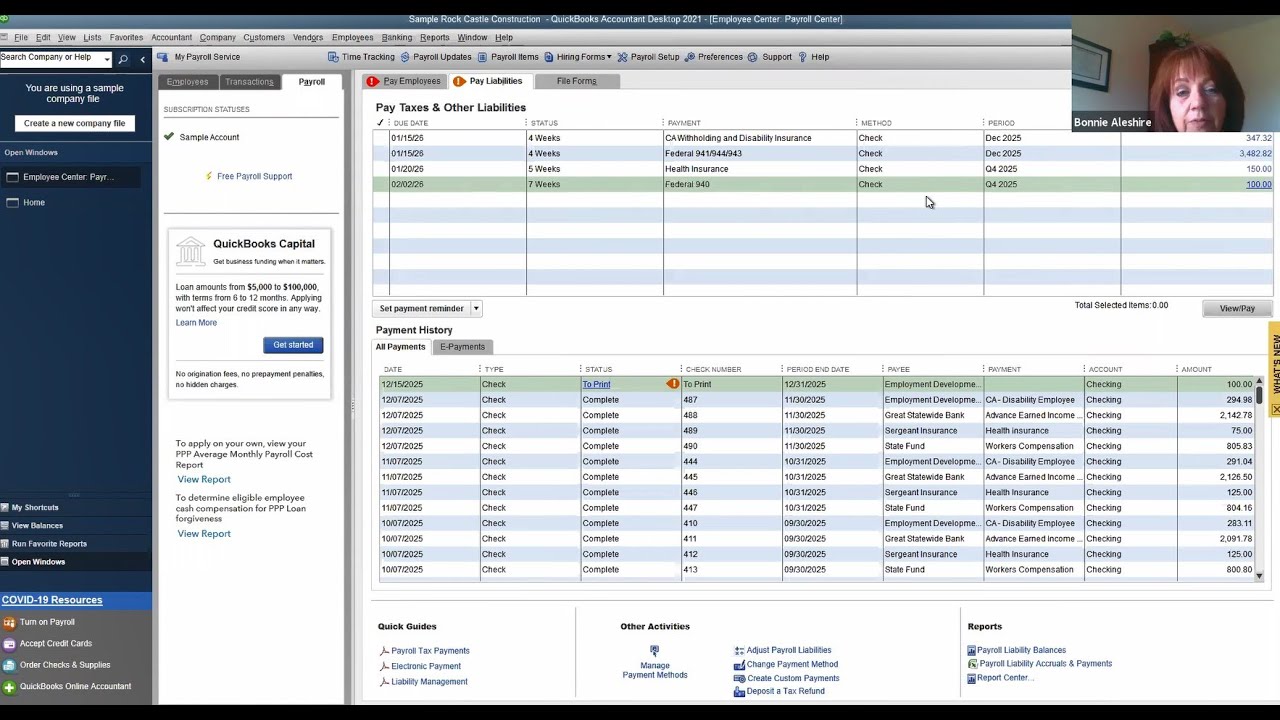Viewport: 1280px width, 720px height.
Task: Click the Federal 940 amount 100.00 link
Action: [1258, 185]
